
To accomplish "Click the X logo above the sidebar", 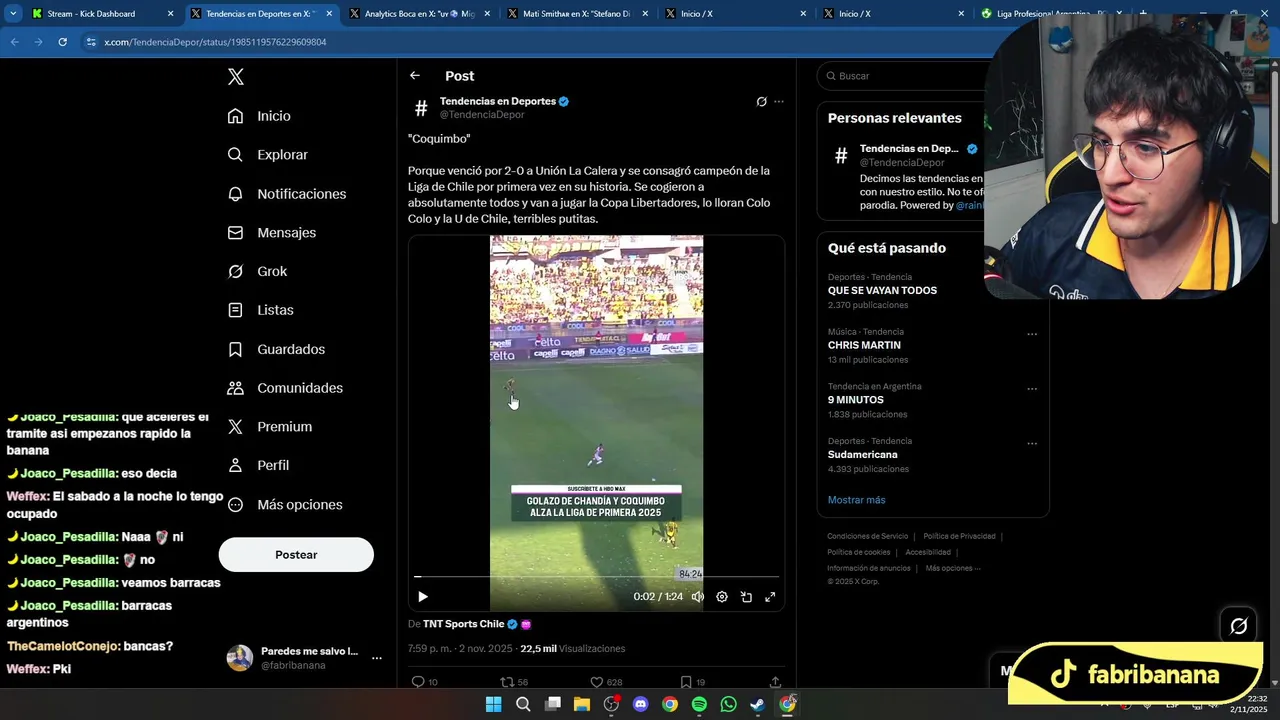I will click(235, 77).
